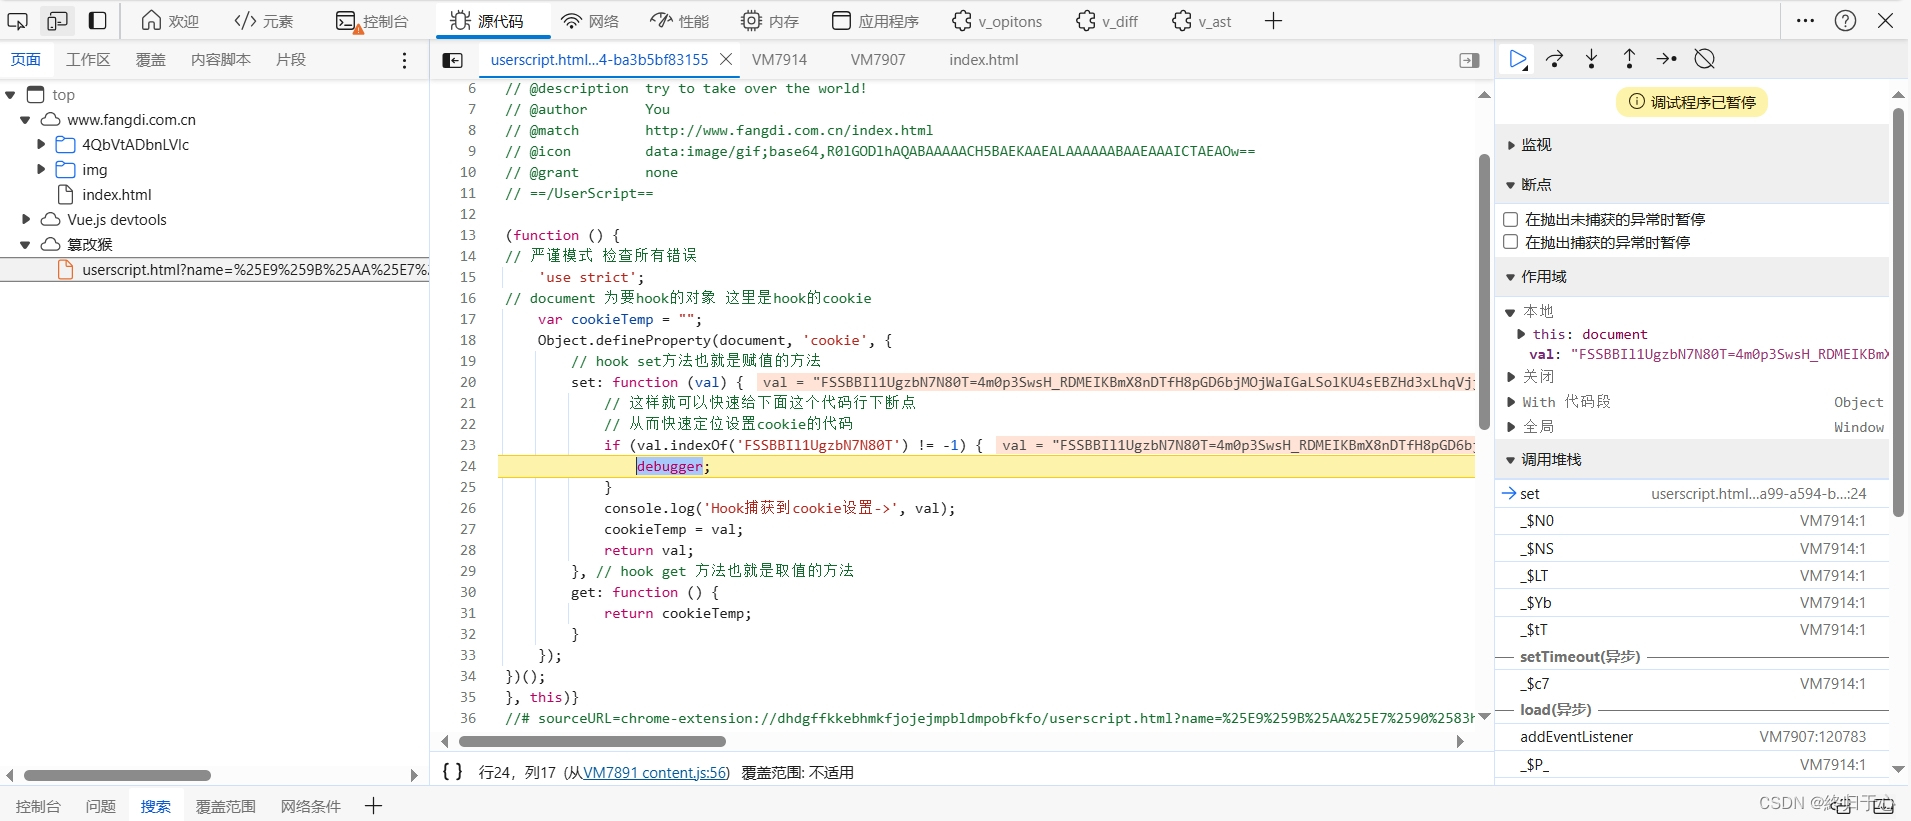1911x821 pixels.
Task: Open the 内存 (Memory) tab
Action: click(x=769, y=20)
